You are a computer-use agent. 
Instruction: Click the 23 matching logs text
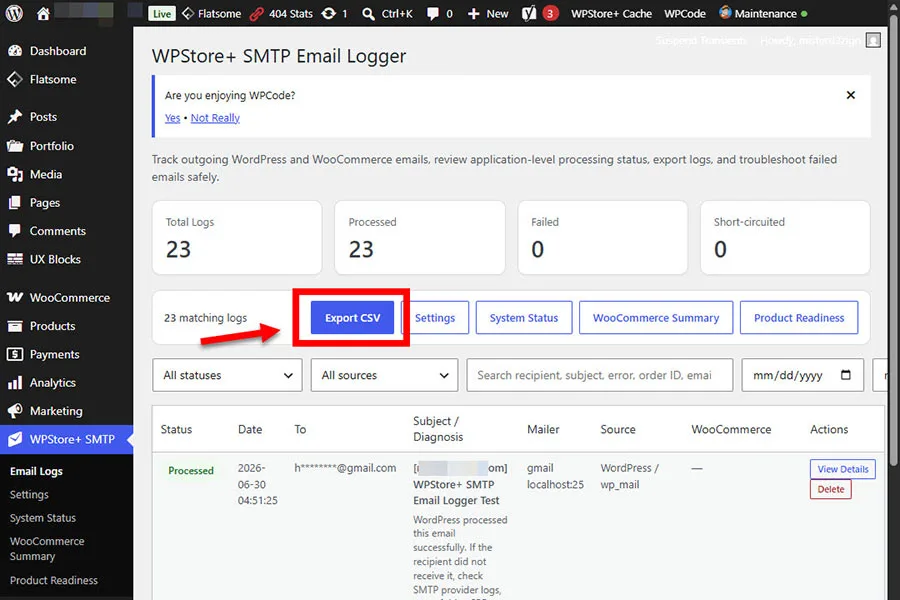pyautogui.click(x=205, y=318)
